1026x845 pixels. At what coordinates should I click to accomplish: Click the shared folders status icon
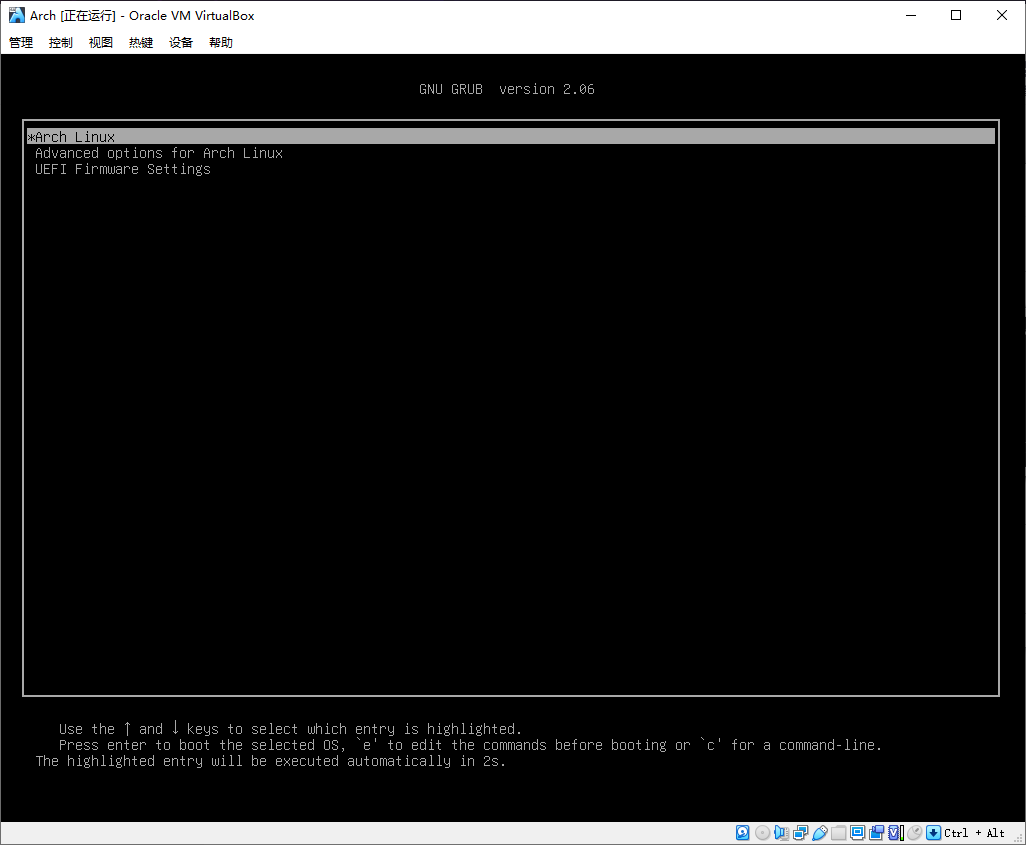[x=838, y=832]
